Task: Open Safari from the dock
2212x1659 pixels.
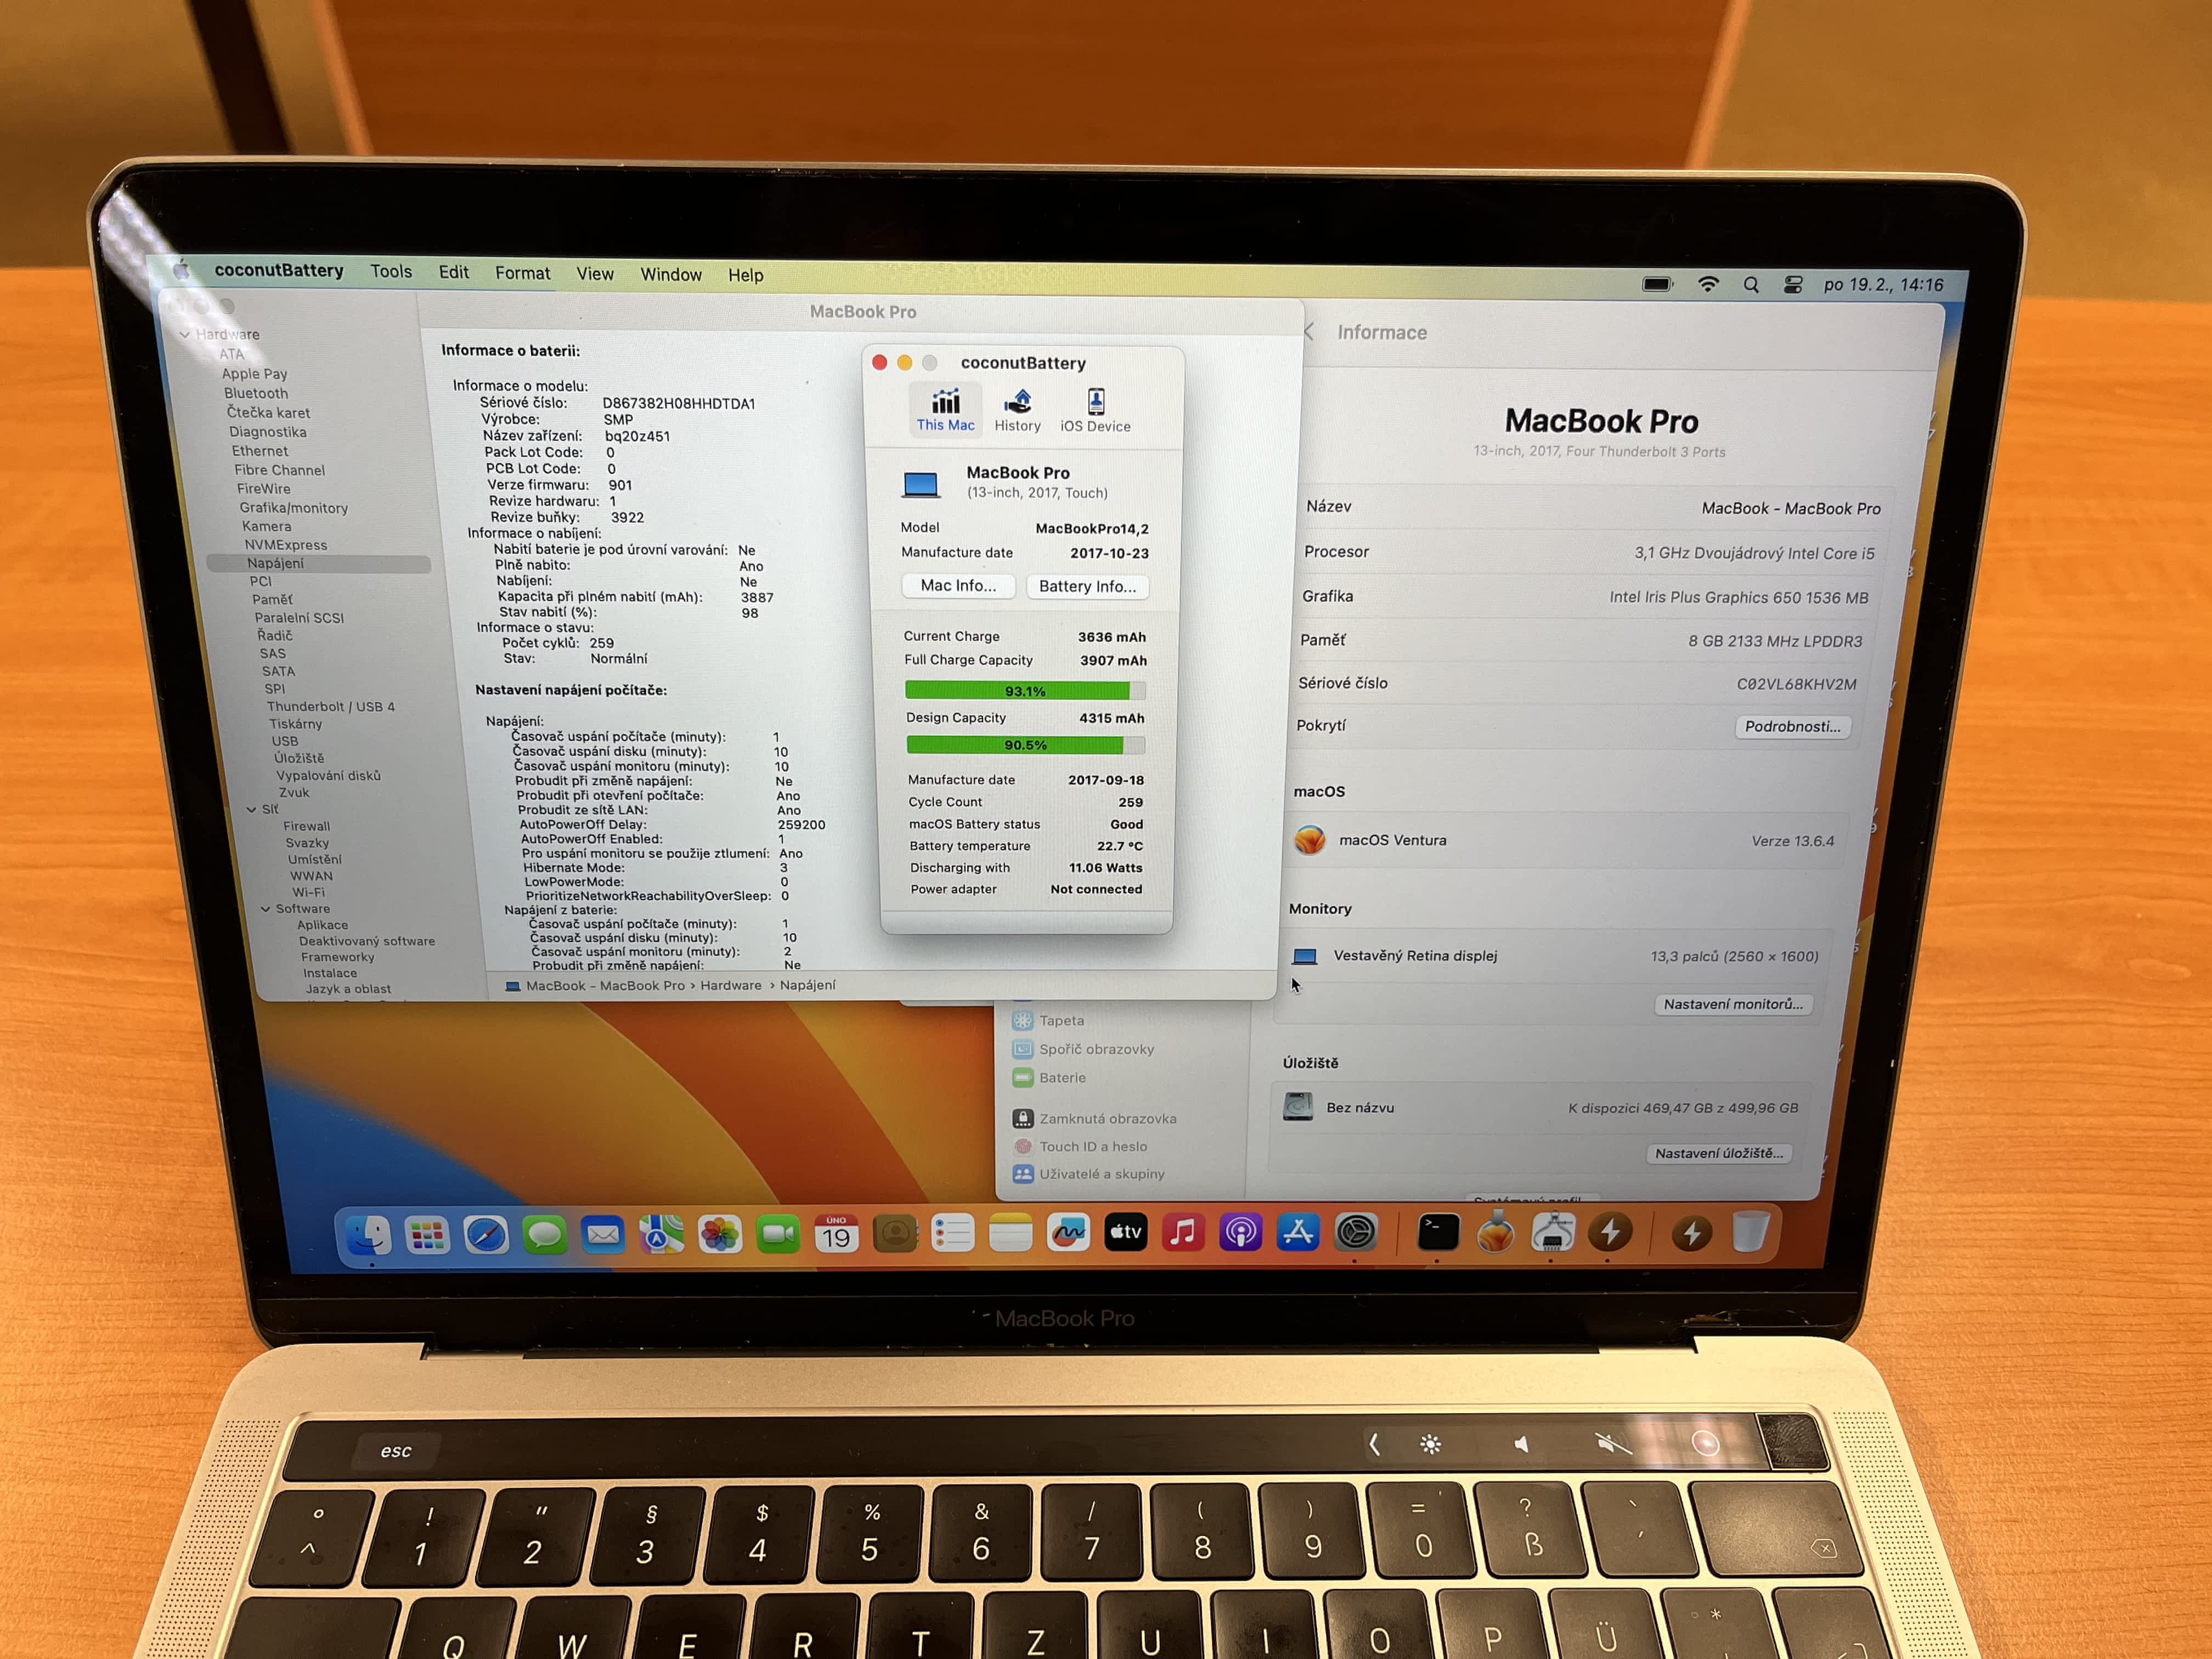Action: pyautogui.click(x=486, y=1235)
